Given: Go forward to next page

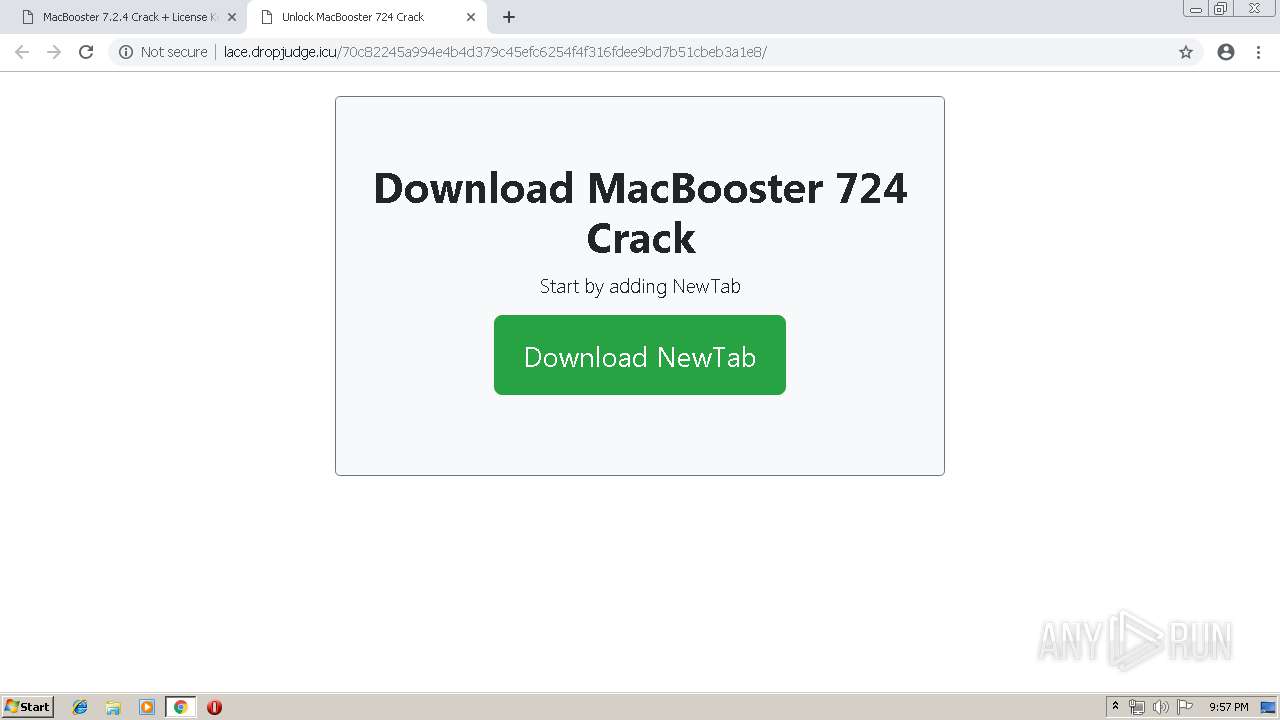Looking at the screenshot, I should [54, 52].
